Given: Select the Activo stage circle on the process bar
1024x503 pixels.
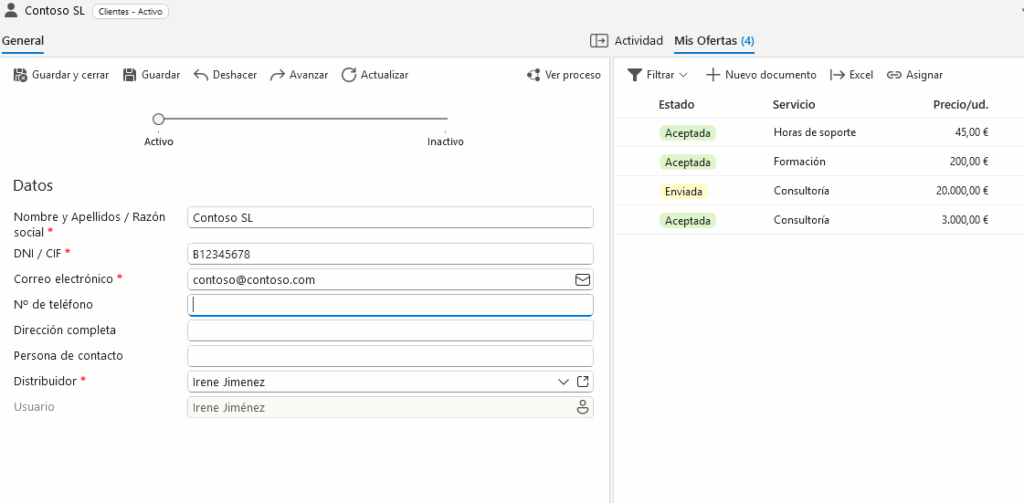Looking at the screenshot, I should tap(158, 119).
